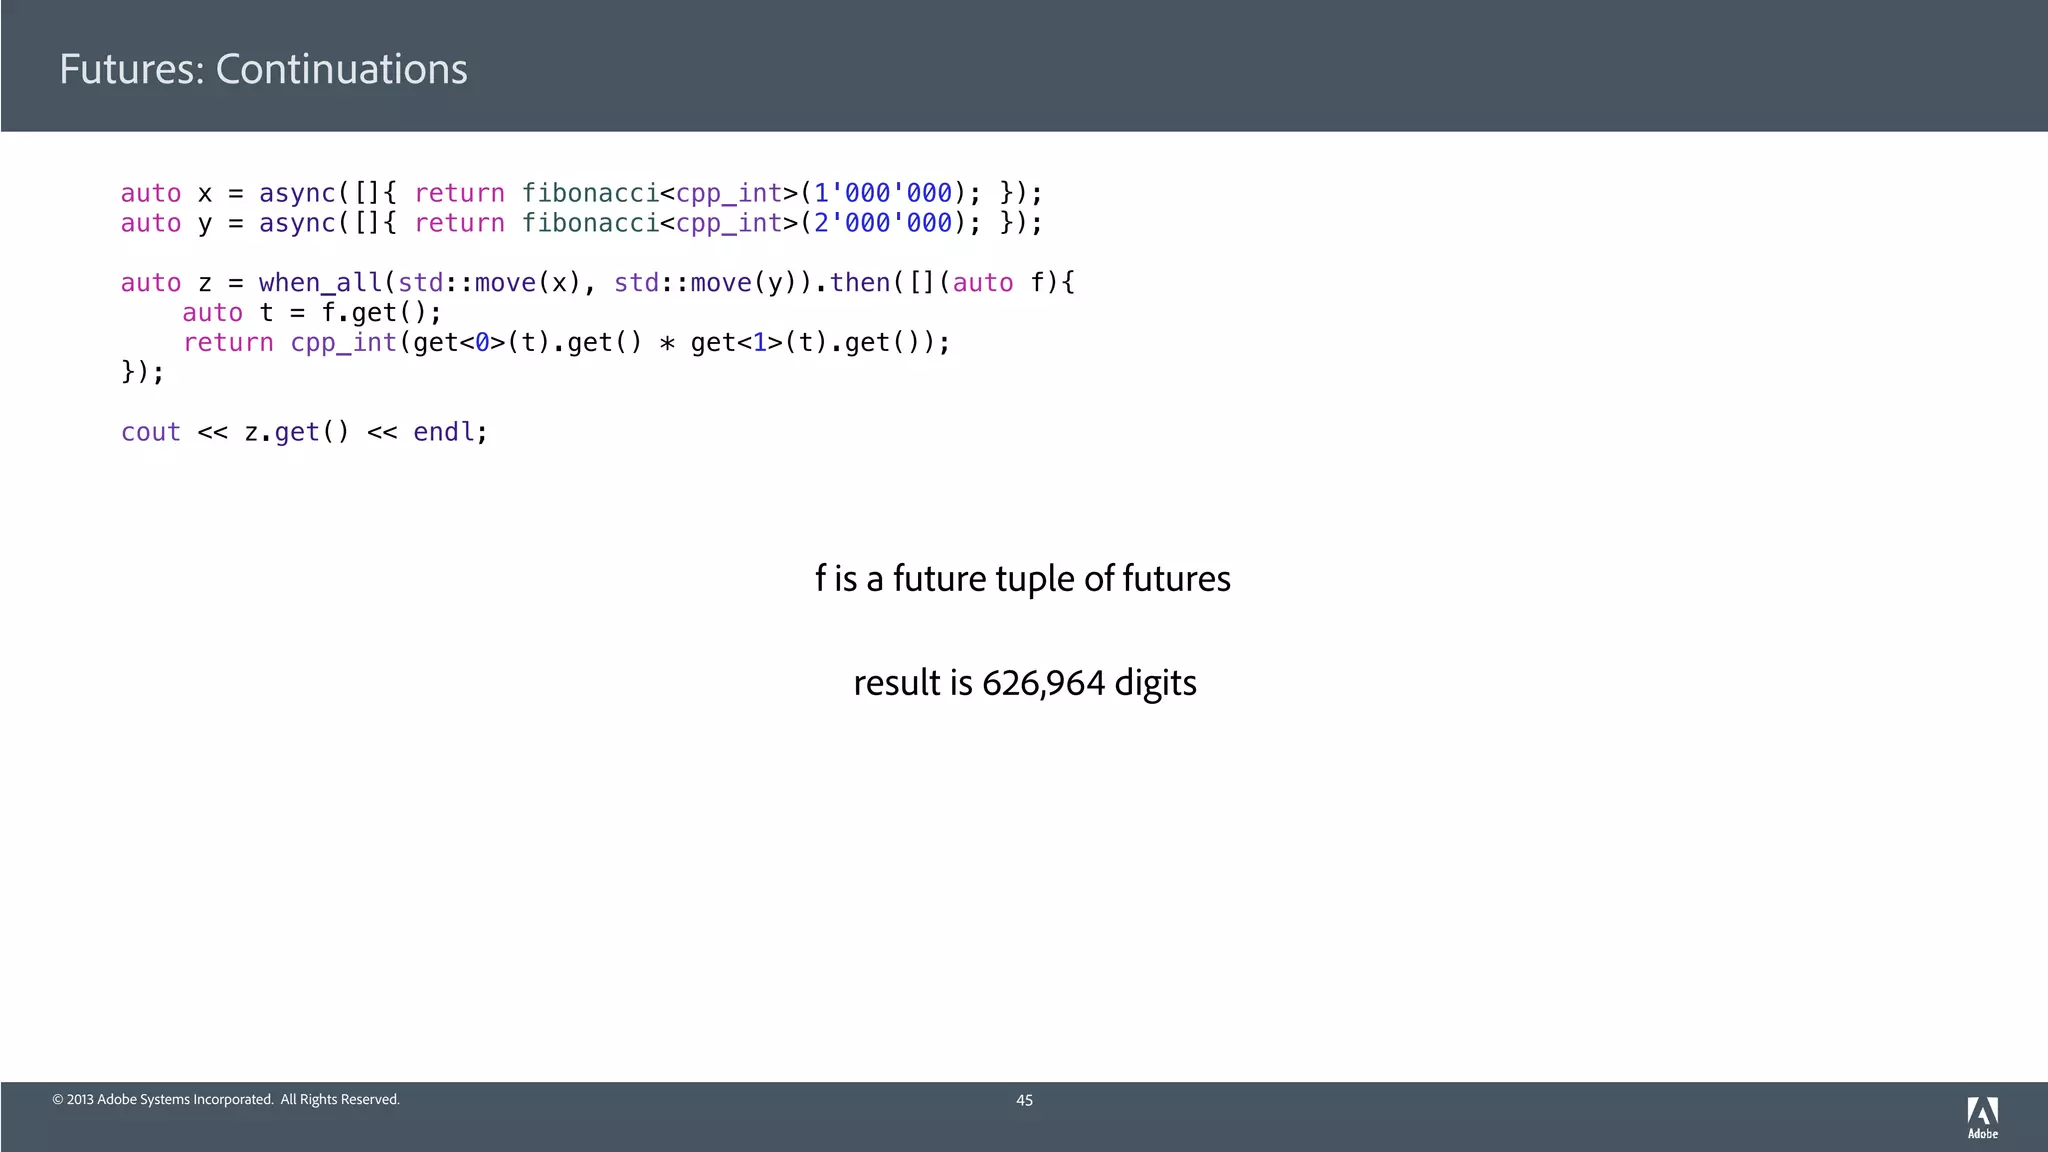This screenshot has height=1152, width=2048.
Task: Click the 'auto x = async' code line
Action: point(580,193)
